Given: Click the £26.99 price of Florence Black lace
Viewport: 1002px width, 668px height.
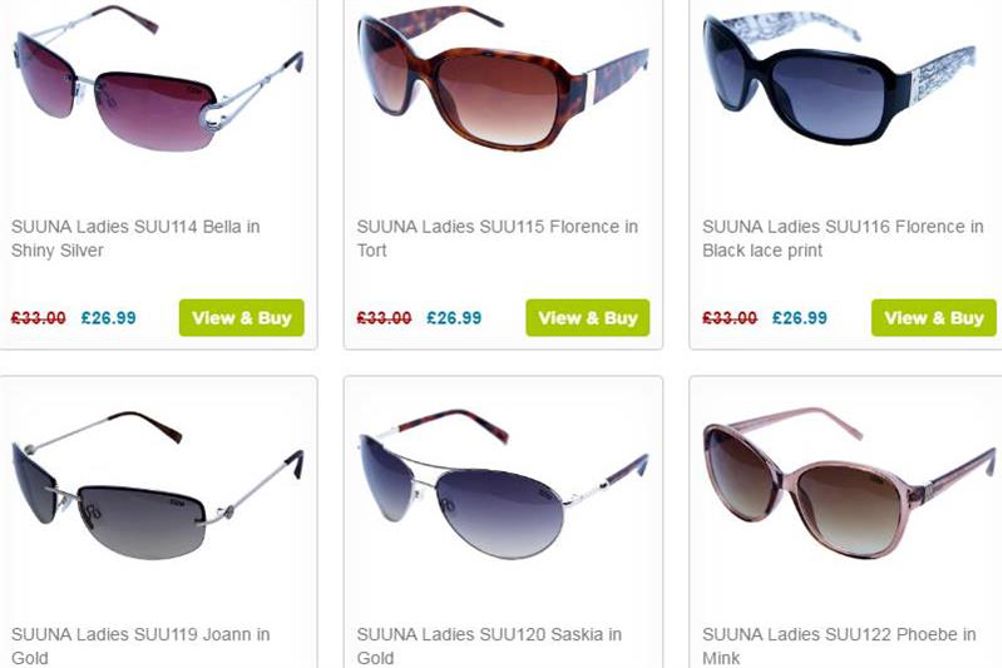Looking at the screenshot, I should coord(800,318).
